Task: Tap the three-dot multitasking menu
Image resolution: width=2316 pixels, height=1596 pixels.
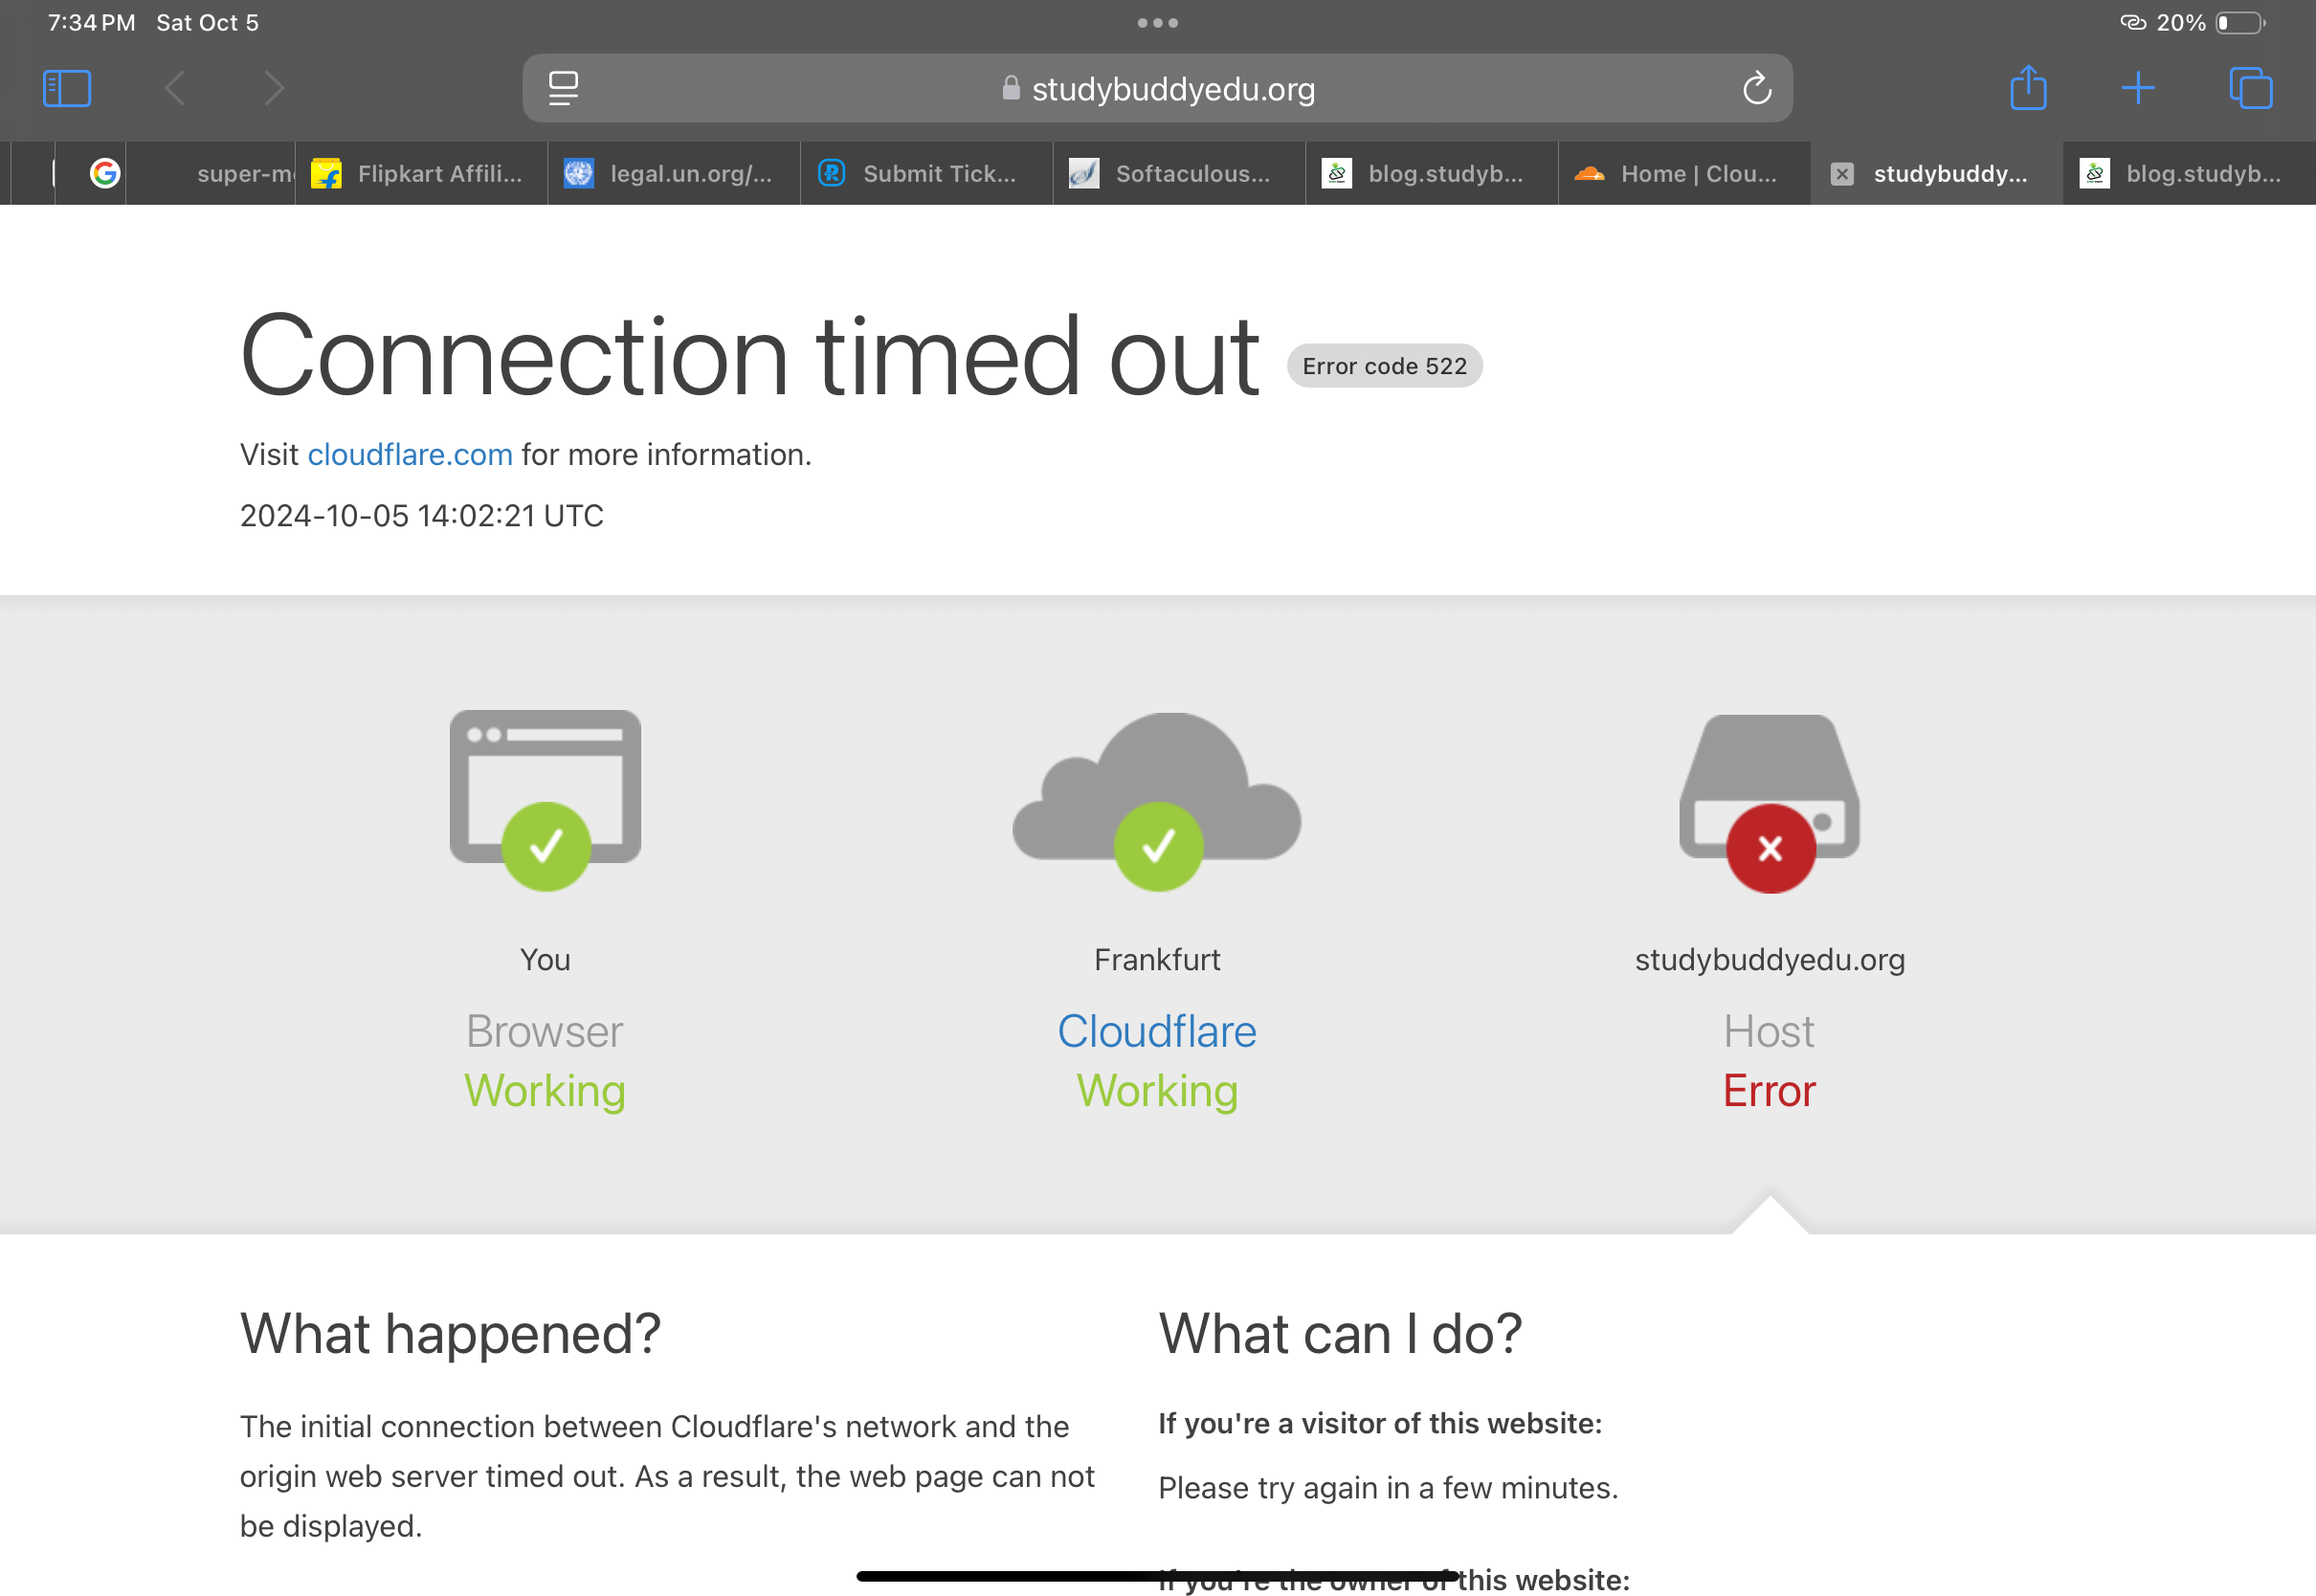Action: (x=1157, y=22)
